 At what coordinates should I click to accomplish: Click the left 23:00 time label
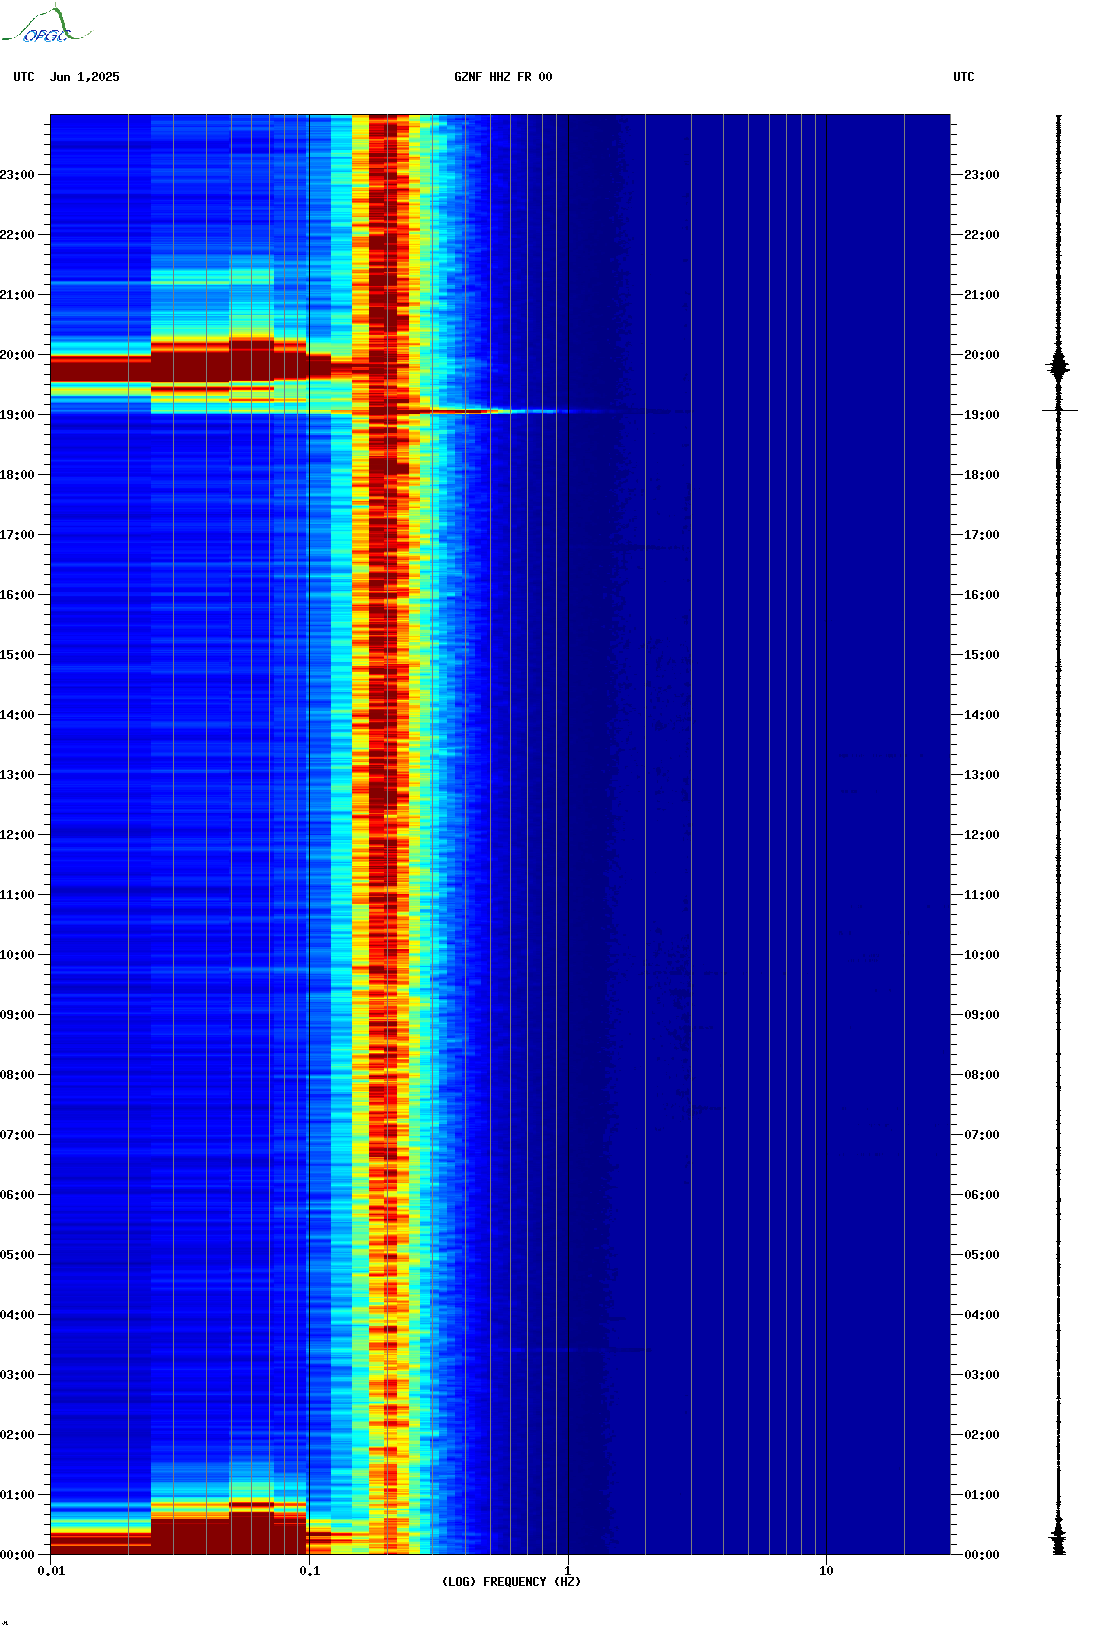(x=18, y=175)
